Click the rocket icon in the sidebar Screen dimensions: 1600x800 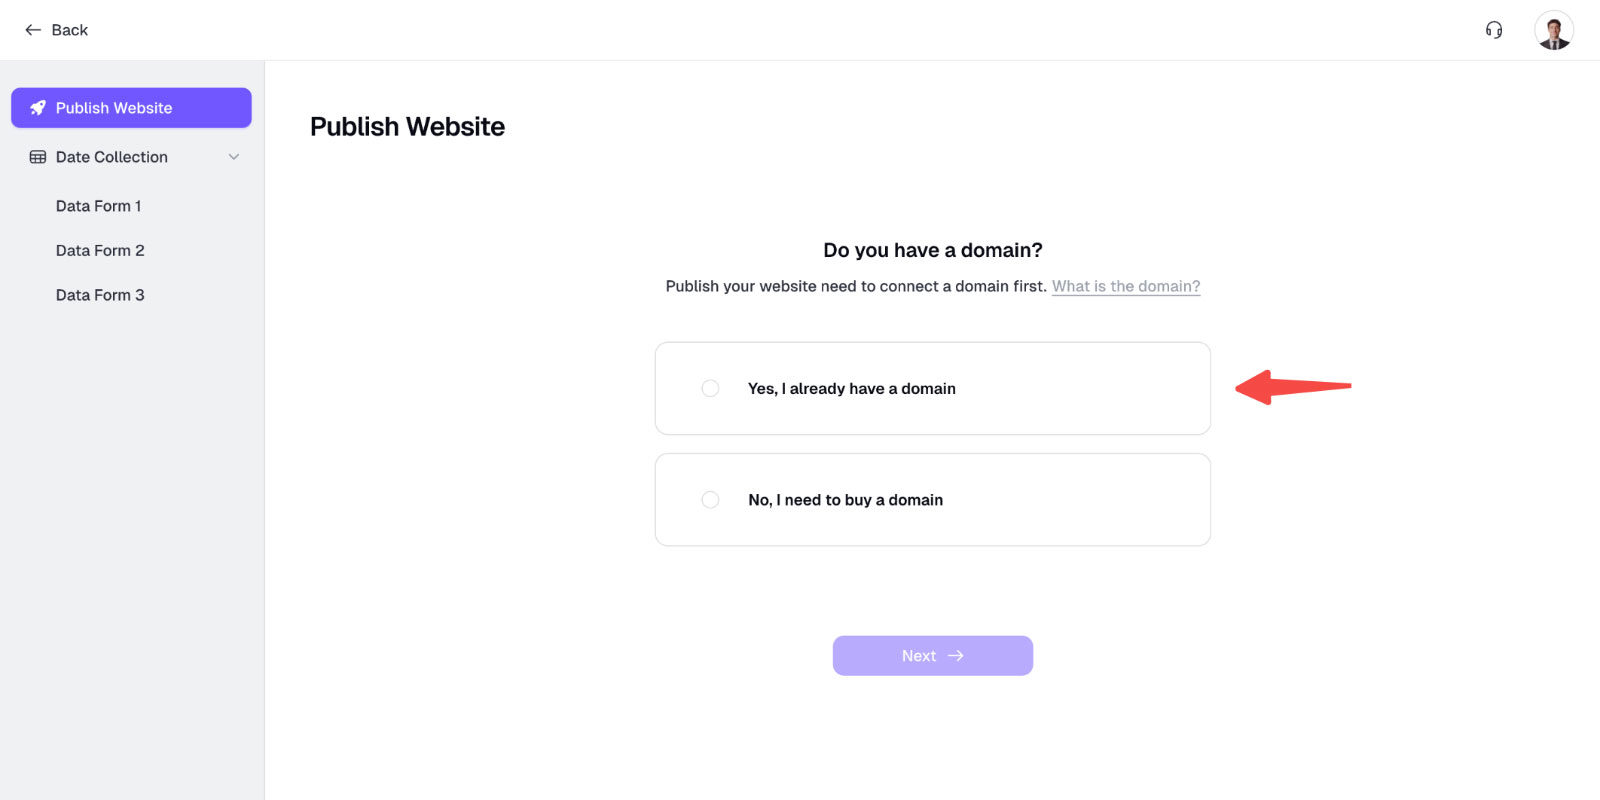[38, 108]
